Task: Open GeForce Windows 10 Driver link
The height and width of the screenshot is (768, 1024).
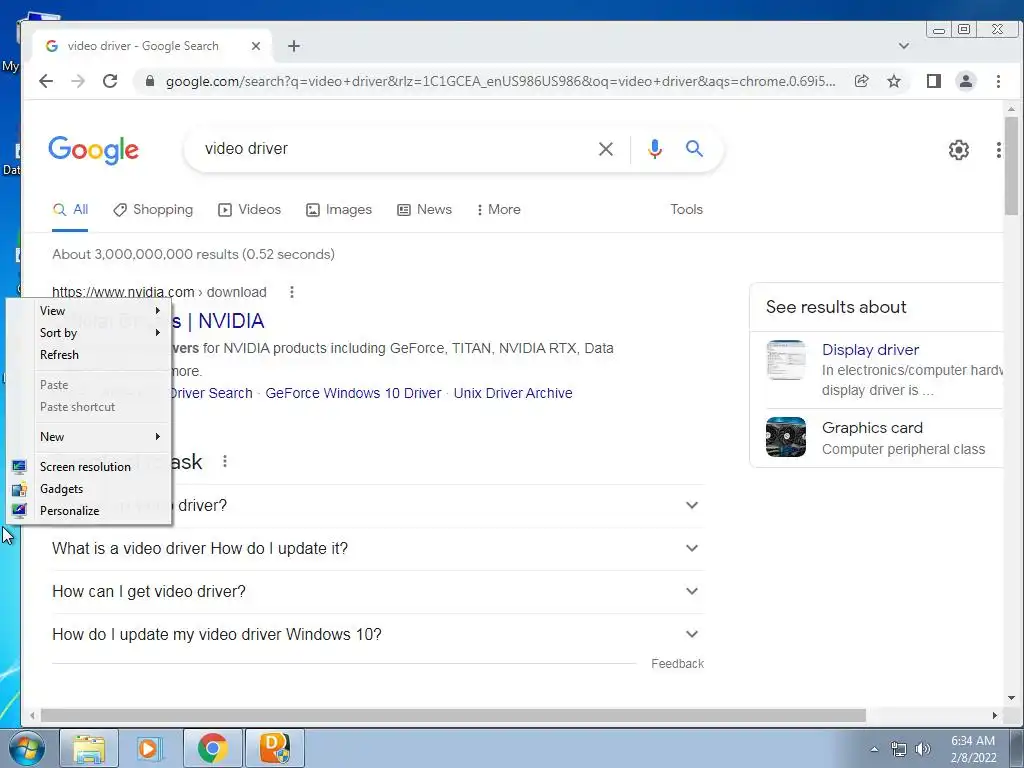Action: tap(353, 393)
